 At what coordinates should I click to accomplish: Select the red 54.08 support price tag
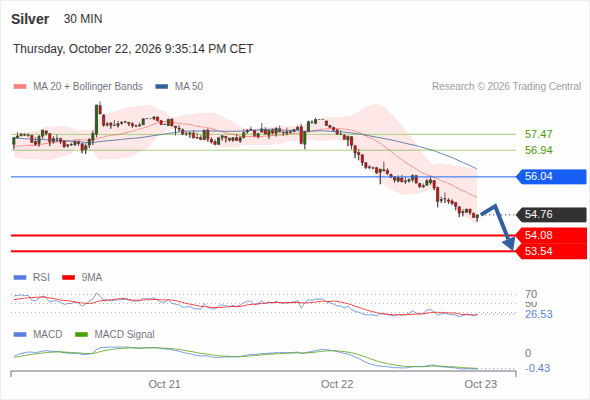tap(551, 236)
